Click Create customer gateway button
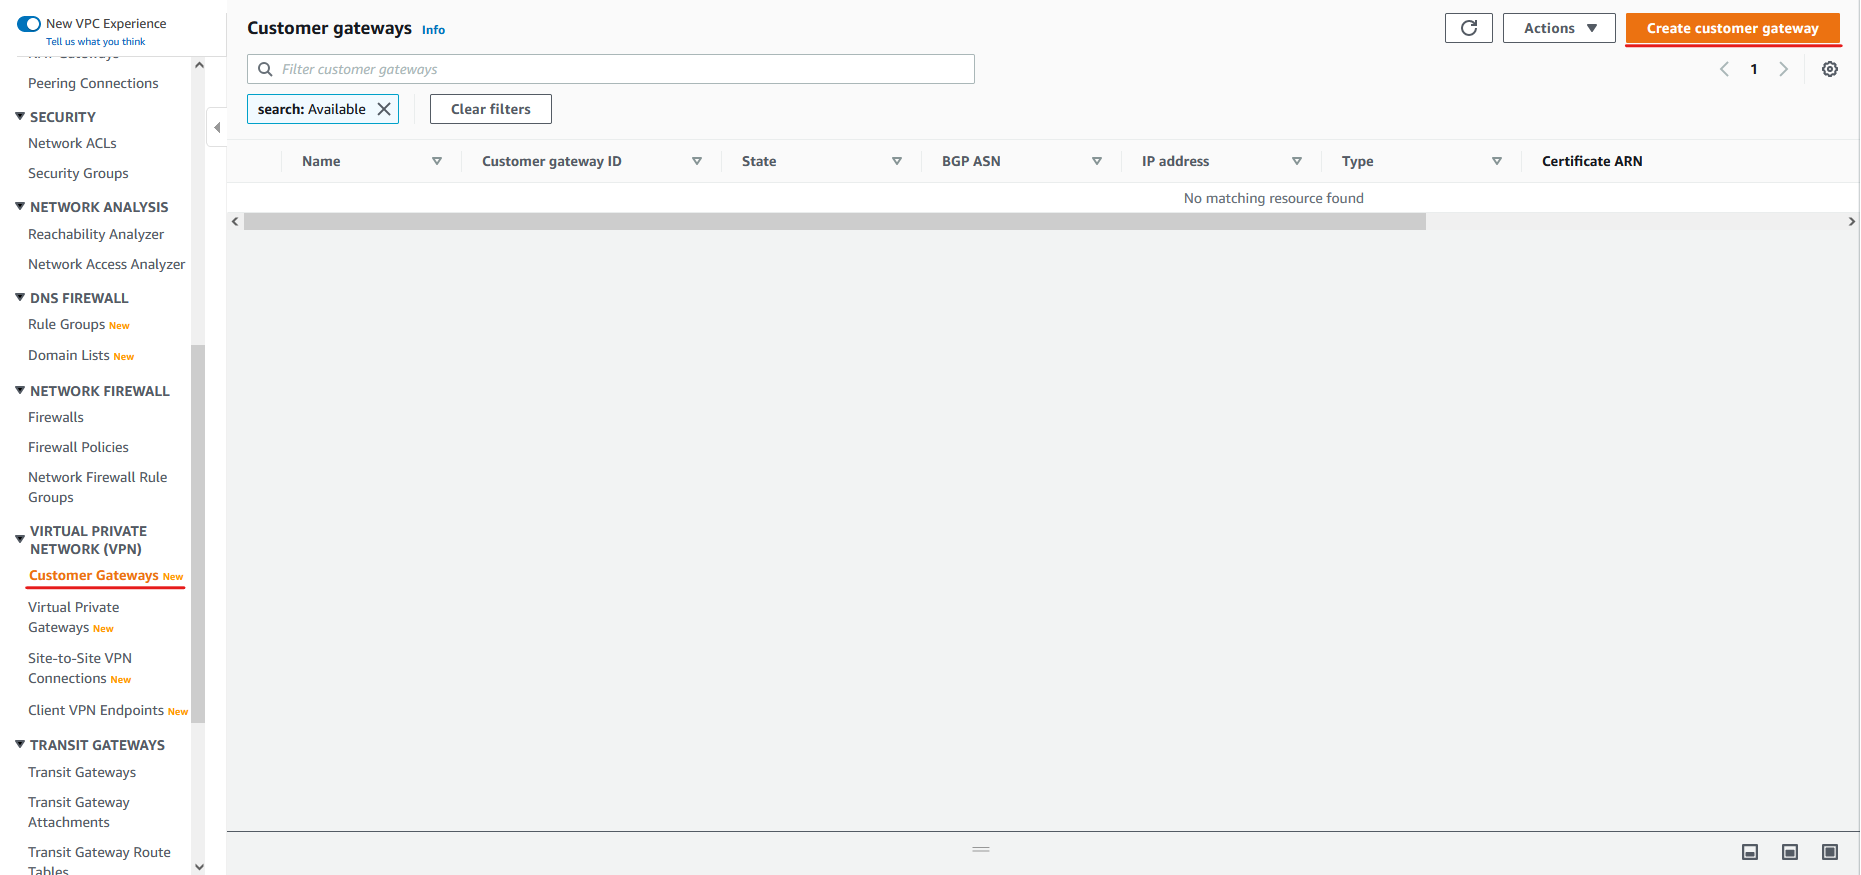This screenshot has height=875, width=1861. [x=1732, y=28]
